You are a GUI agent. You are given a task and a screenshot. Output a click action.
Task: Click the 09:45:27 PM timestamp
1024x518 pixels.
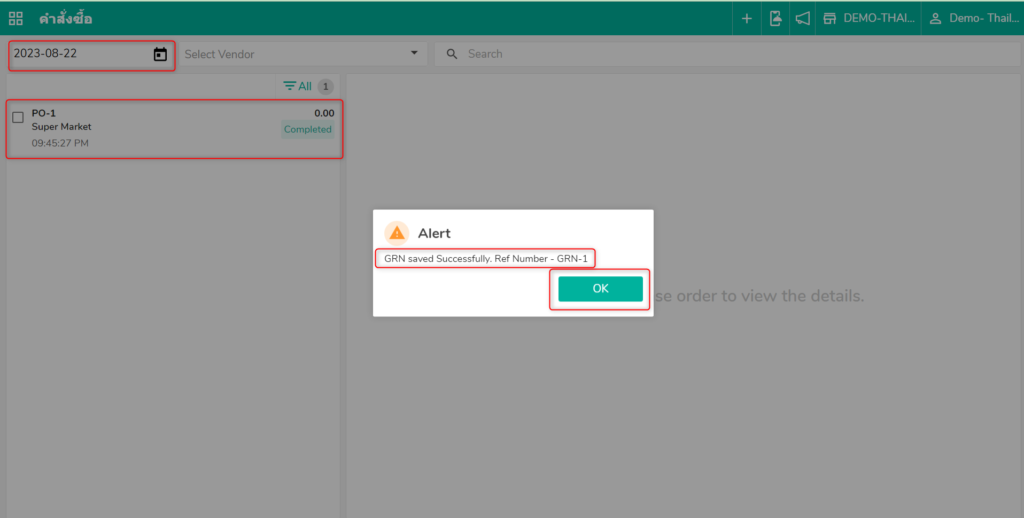coord(60,143)
